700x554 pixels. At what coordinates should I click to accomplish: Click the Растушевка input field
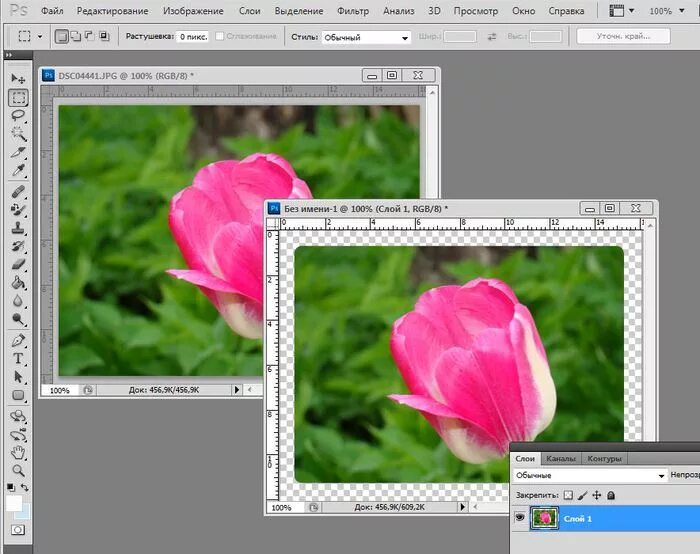(192, 37)
